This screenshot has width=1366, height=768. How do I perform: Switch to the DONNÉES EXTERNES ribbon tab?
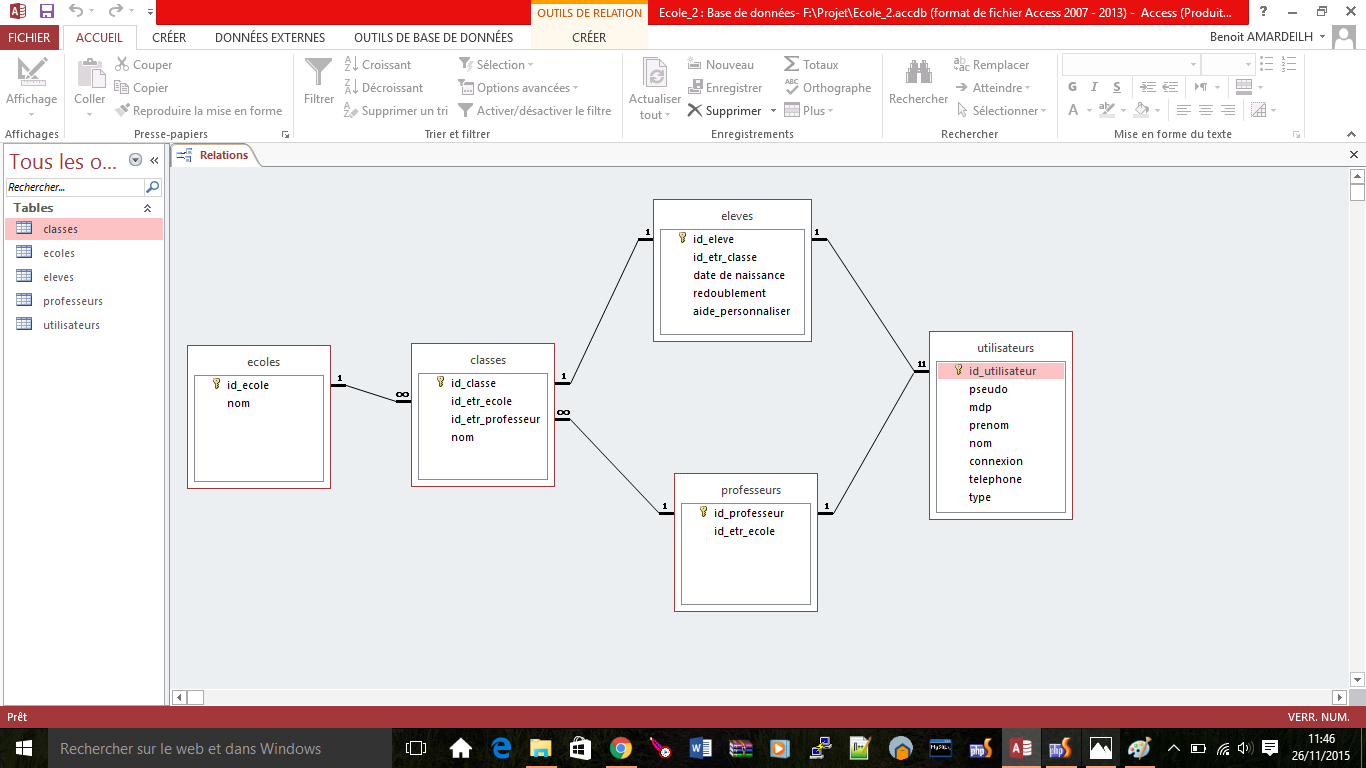point(270,38)
